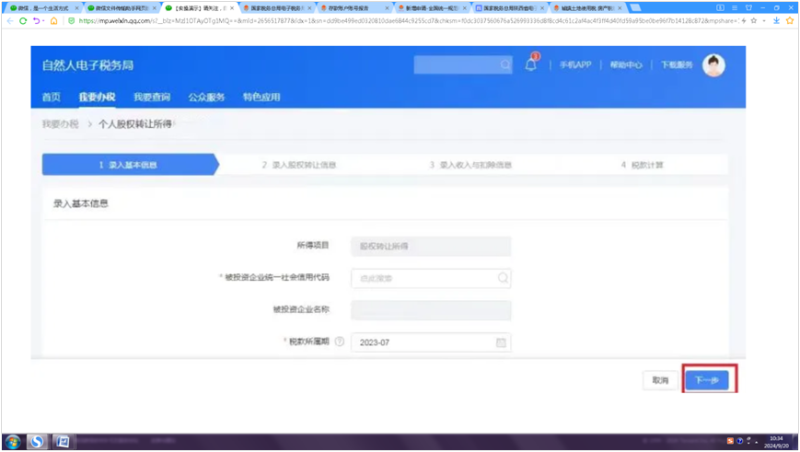Click the 税款所属期 date field showing 2023-07
This screenshot has width=800, height=452.
click(420, 342)
